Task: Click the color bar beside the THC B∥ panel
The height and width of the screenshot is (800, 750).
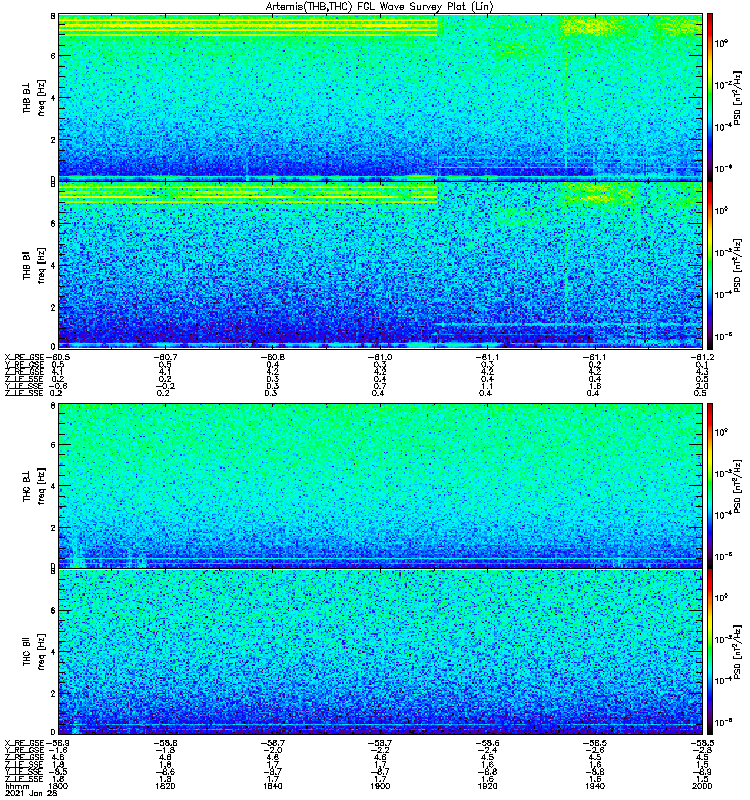Action: (x=710, y=652)
